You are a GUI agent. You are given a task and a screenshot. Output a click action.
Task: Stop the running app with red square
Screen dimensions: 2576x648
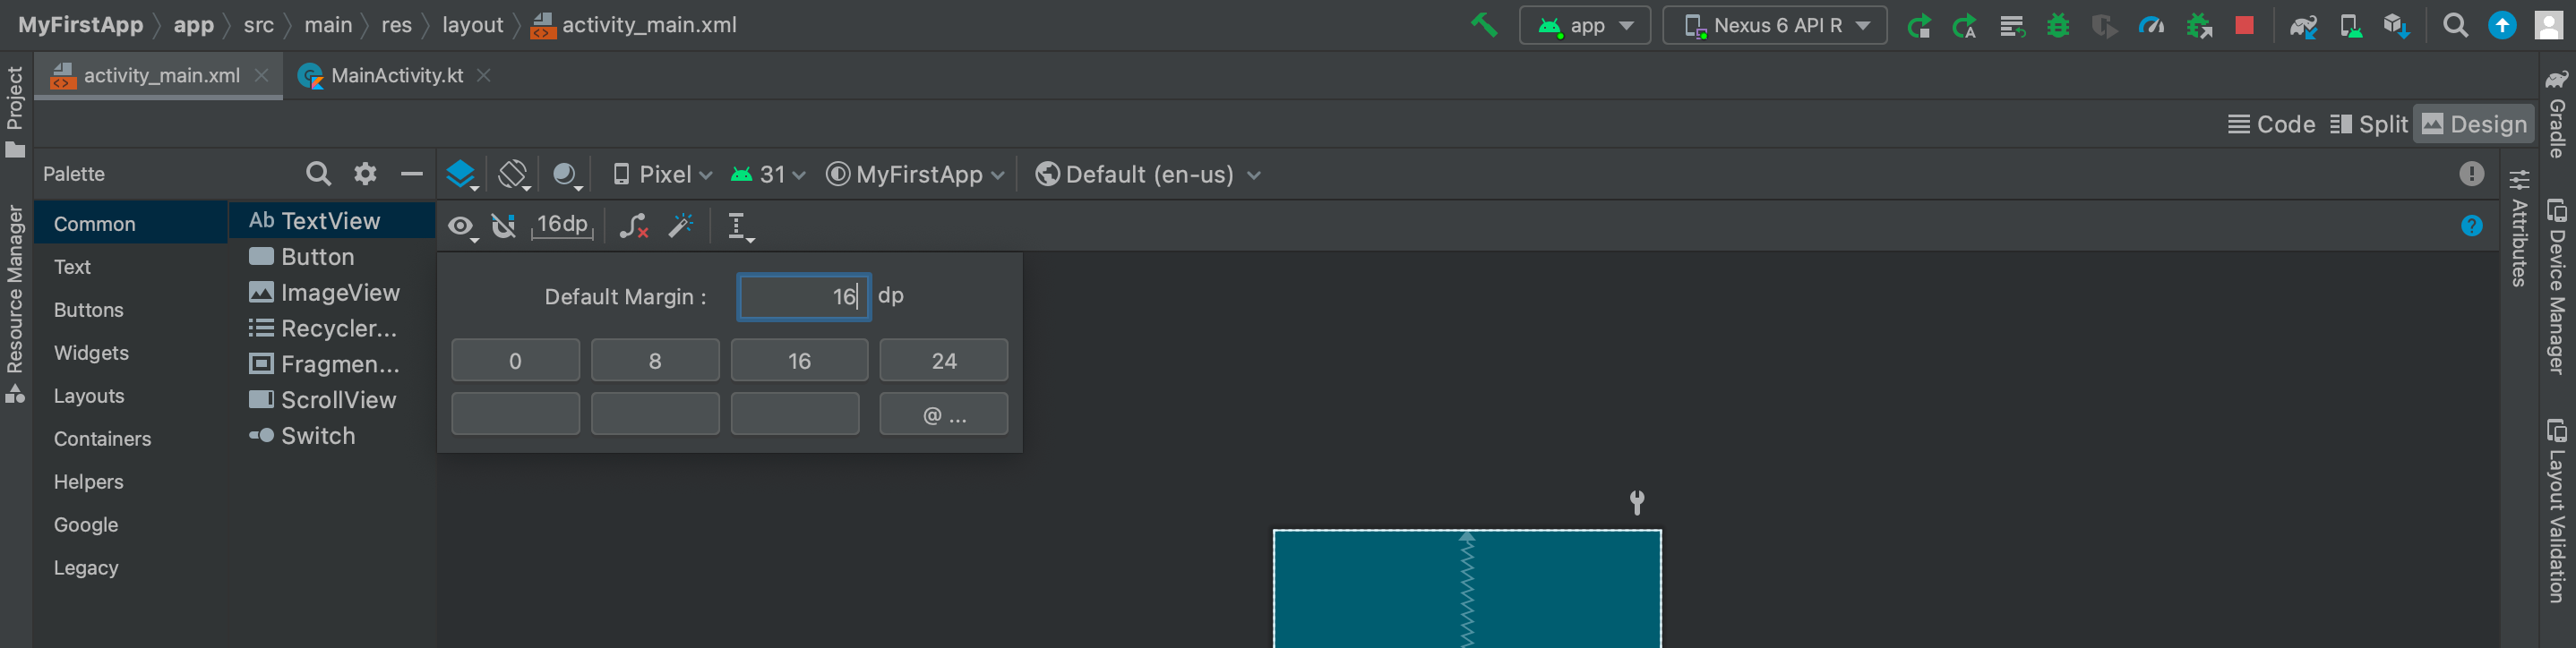click(2244, 25)
